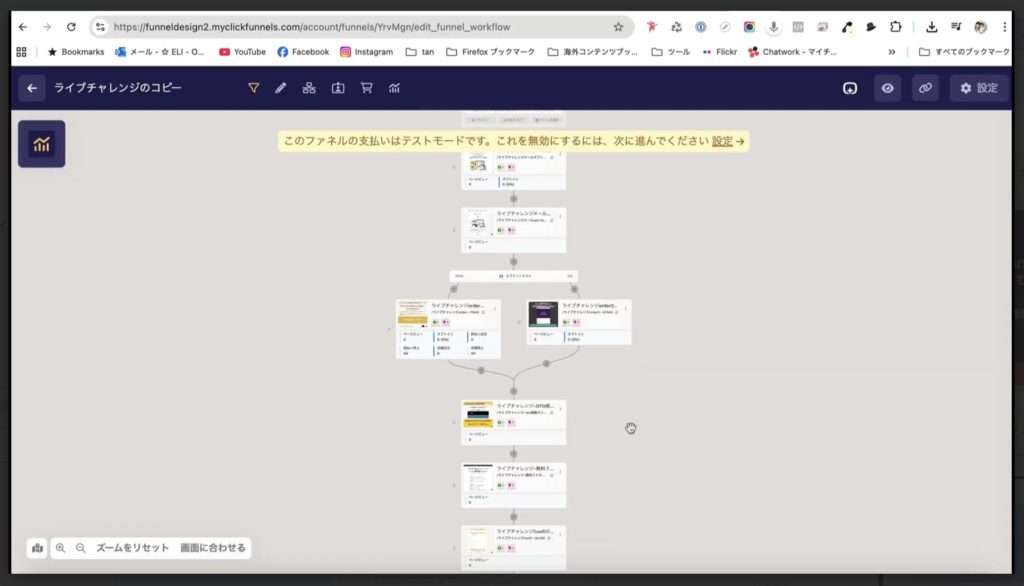The width and height of the screenshot is (1024, 586).
Task: Select the pencil edit tool in the toolbar
Action: coord(280,87)
